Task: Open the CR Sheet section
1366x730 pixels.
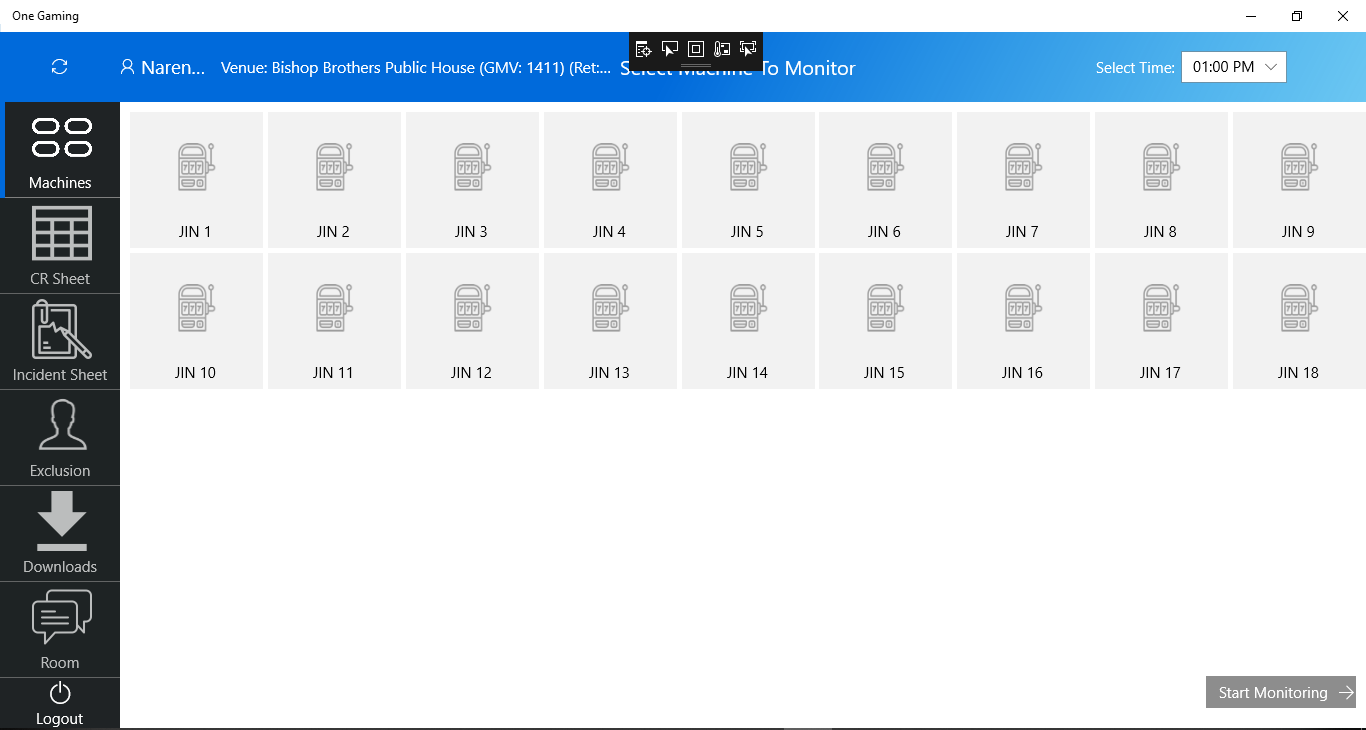Action: (60, 246)
